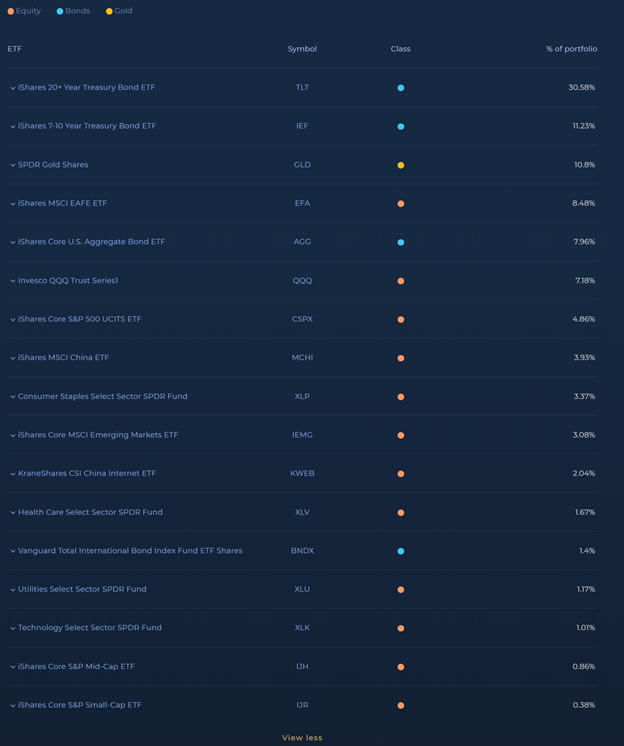Click the blue class dot for TLT
Image resolution: width=624 pixels, height=746 pixels.
tap(401, 88)
